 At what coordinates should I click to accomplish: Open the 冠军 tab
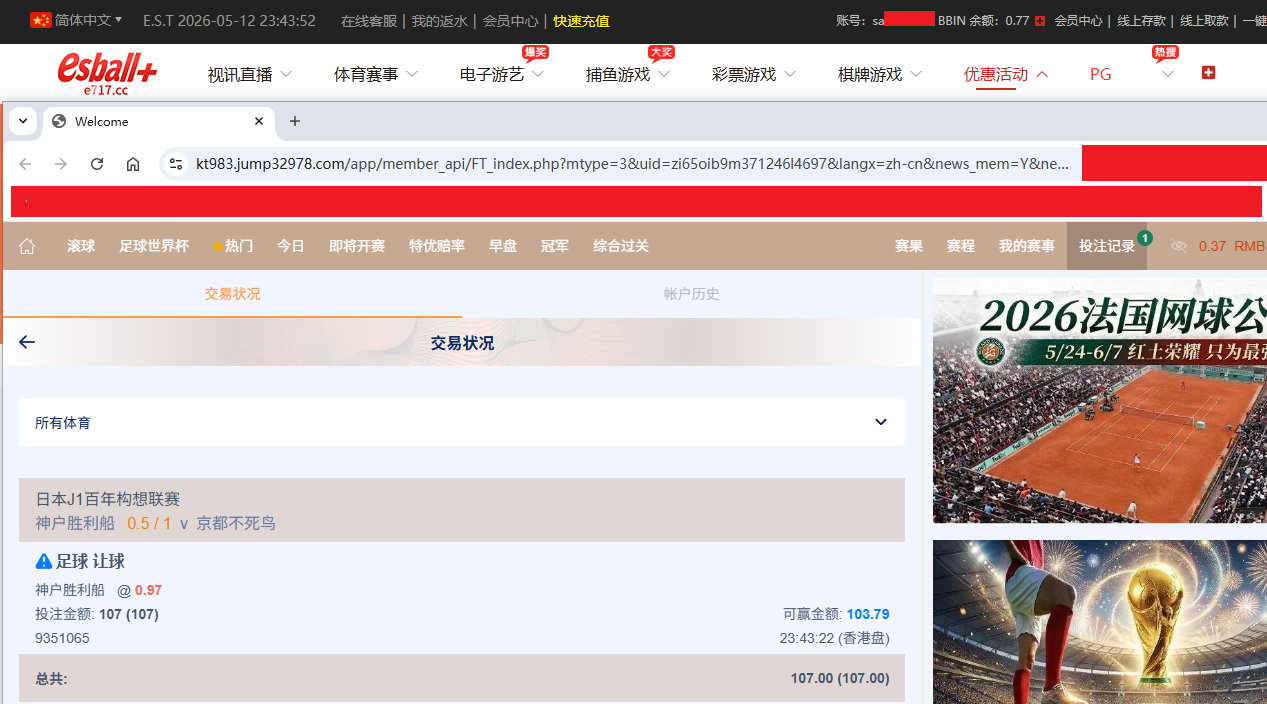555,246
